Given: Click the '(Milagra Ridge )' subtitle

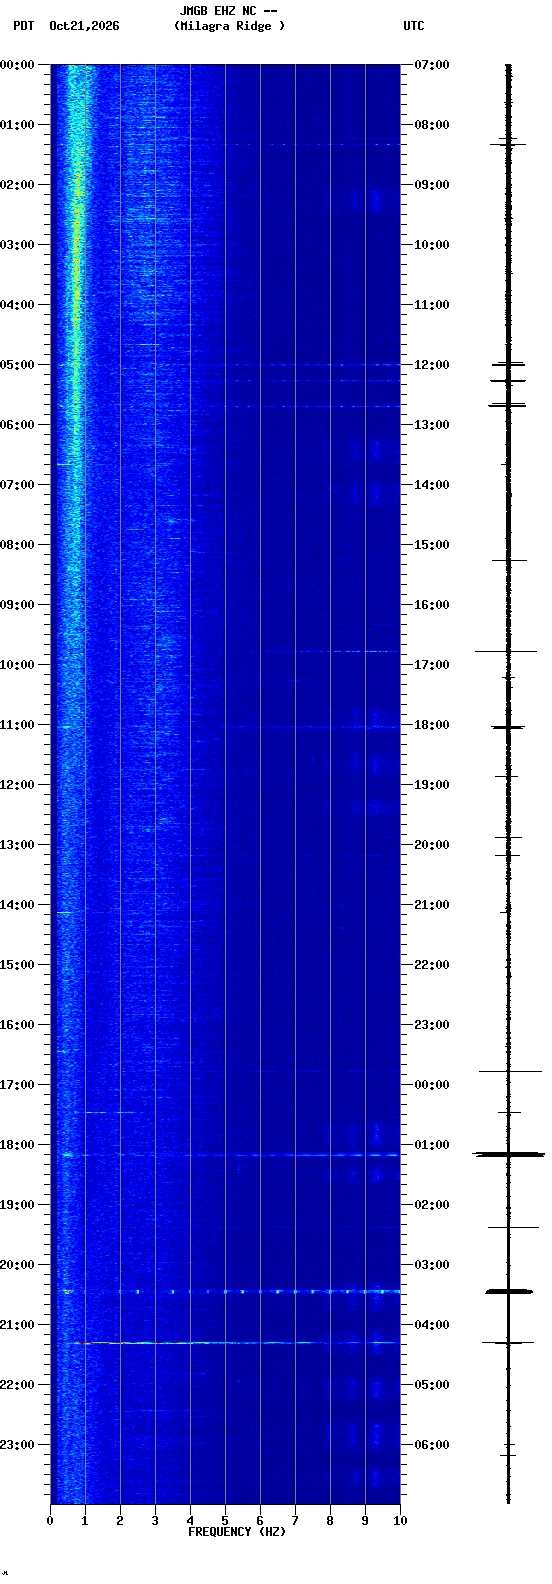Looking at the screenshot, I should (x=229, y=26).
